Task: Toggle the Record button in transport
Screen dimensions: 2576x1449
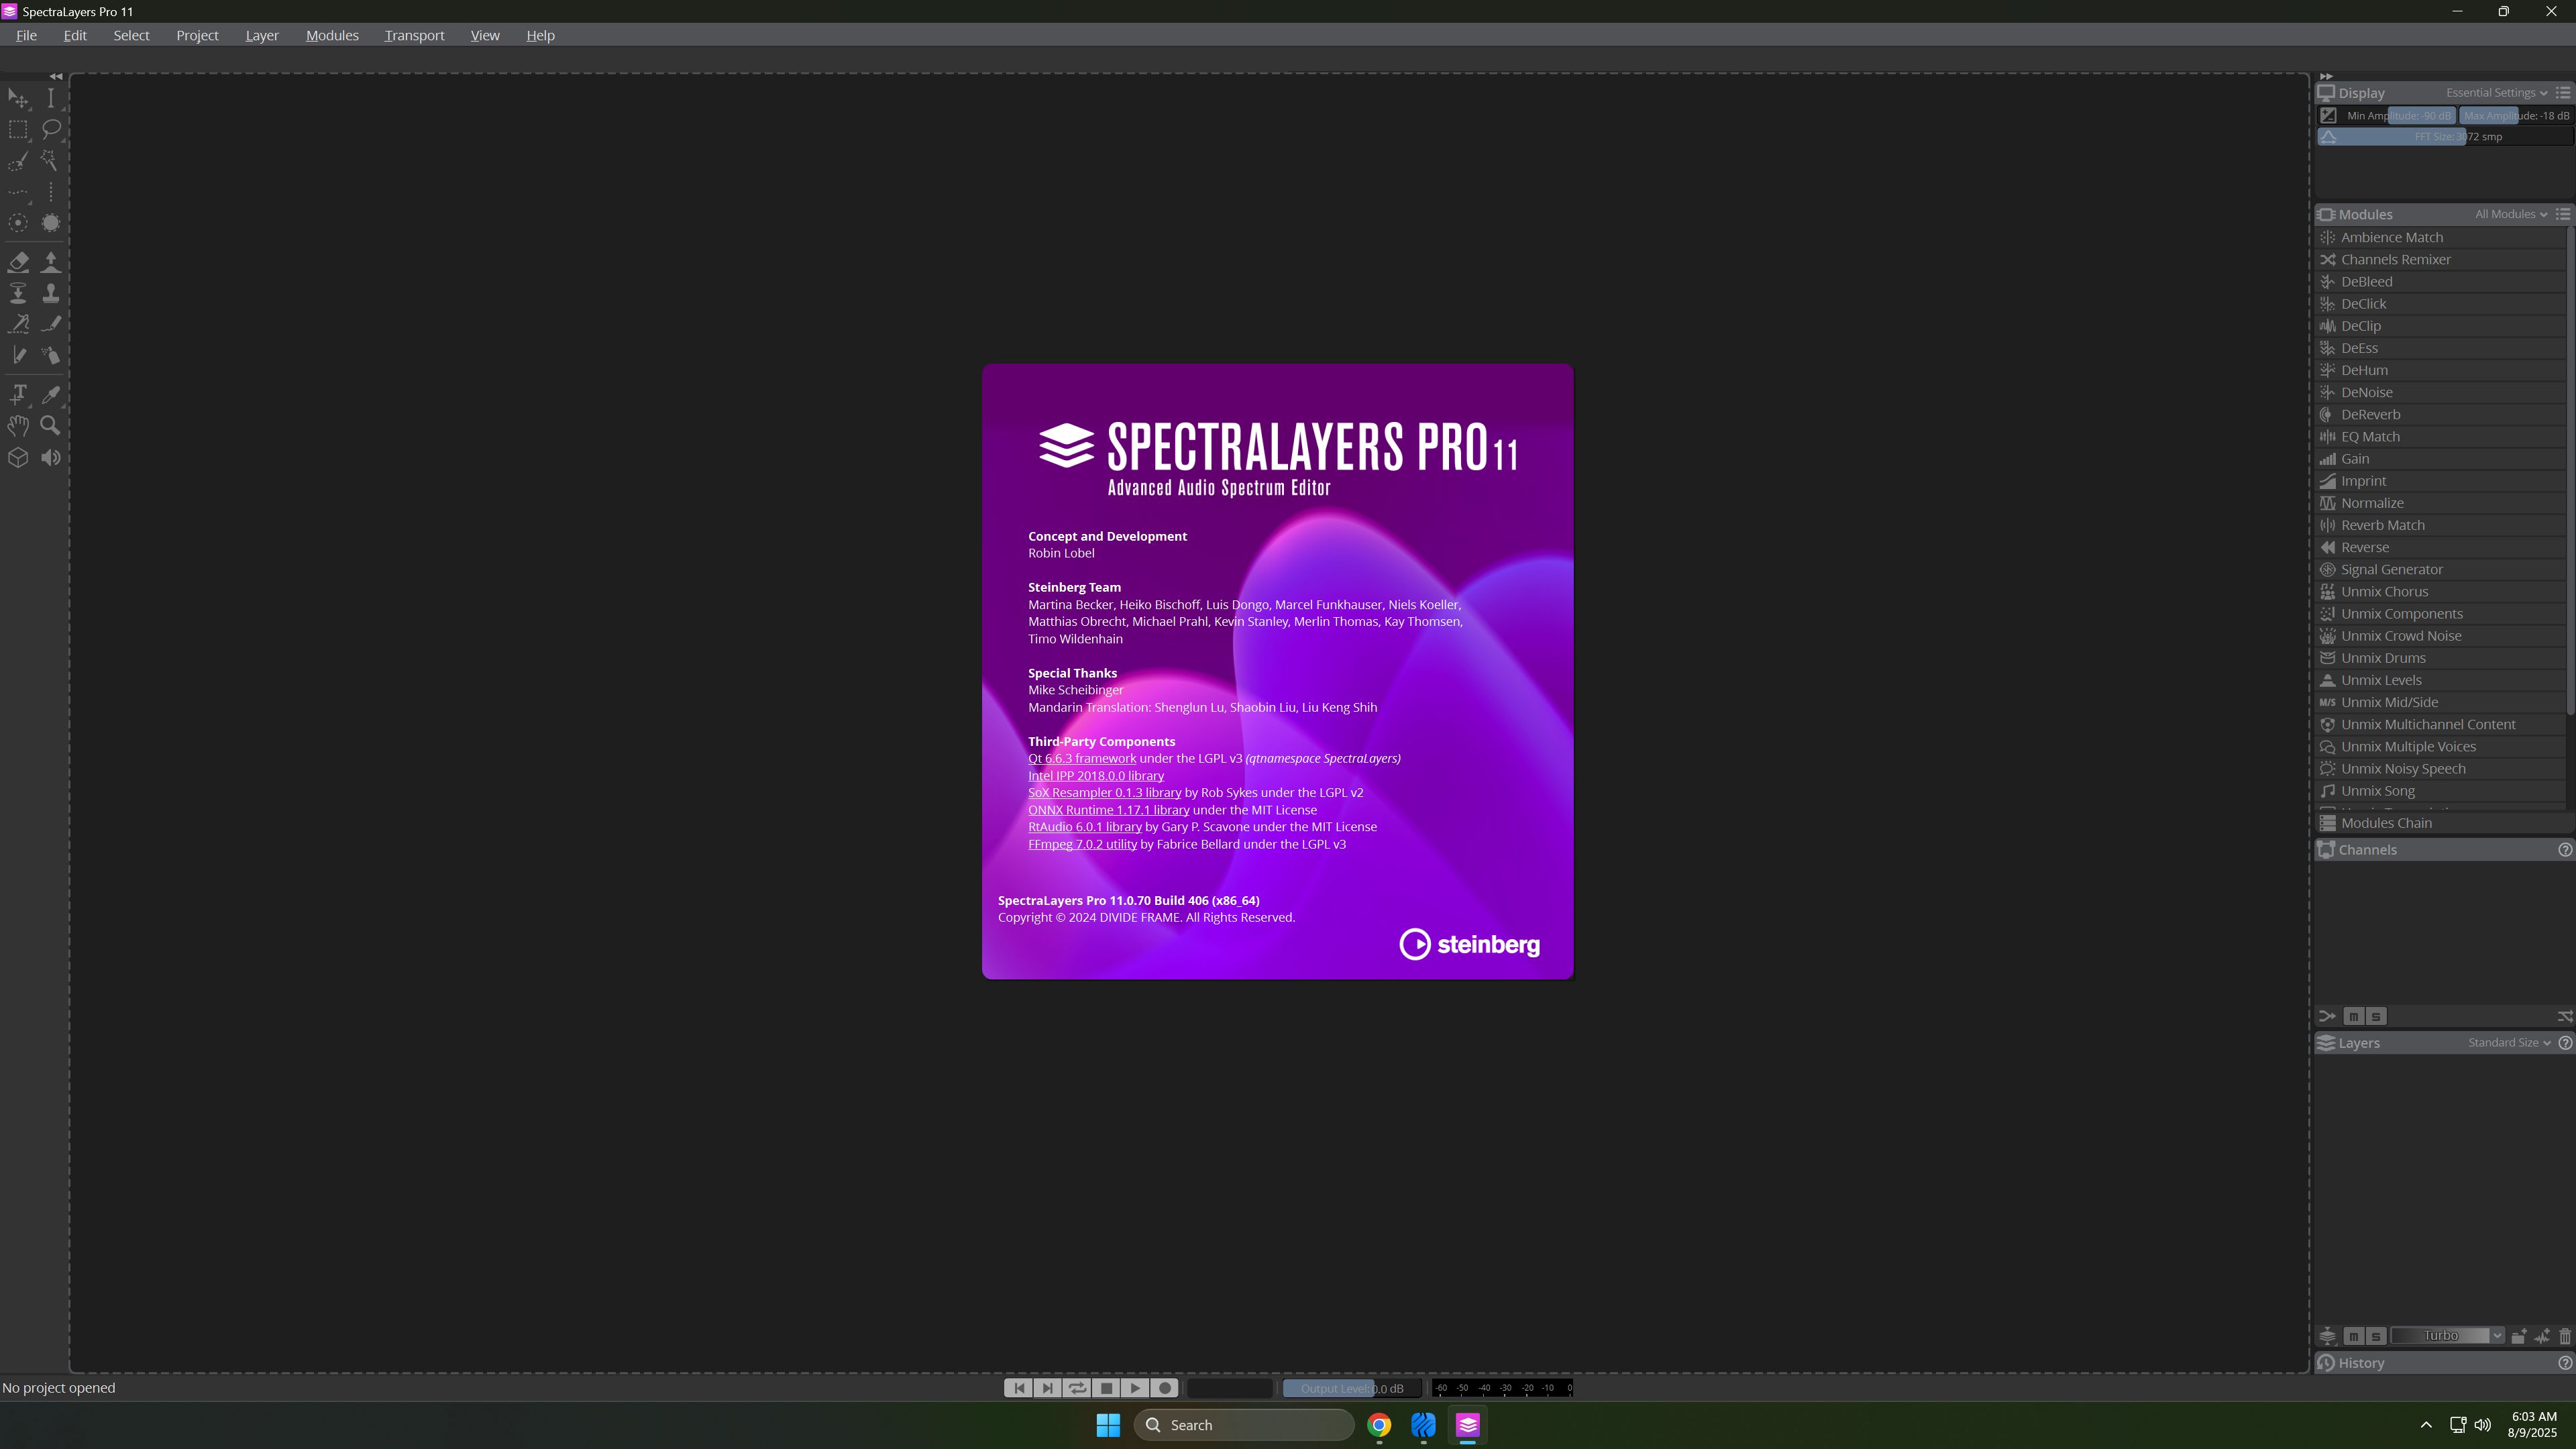Action: point(1165,1388)
